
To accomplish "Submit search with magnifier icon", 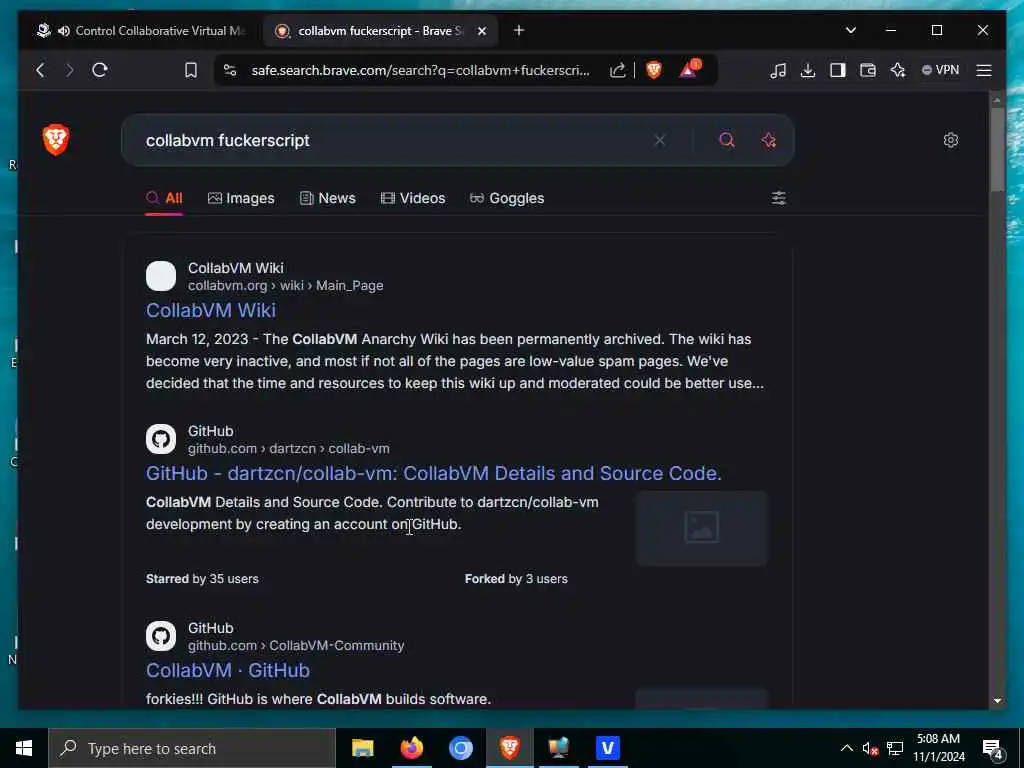I will pyautogui.click(x=727, y=140).
